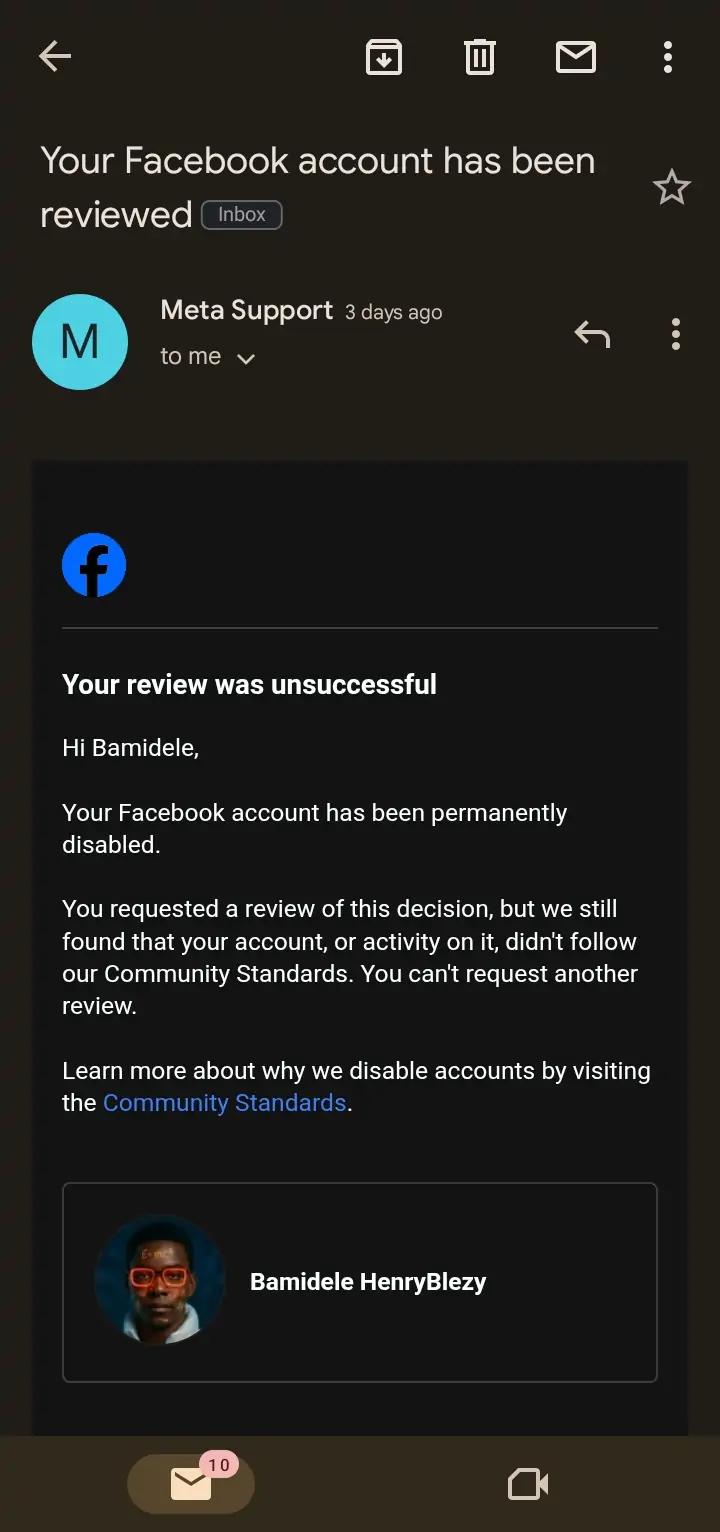The width and height of the screenshot is (720, 1532).
Task: Click the Inbox label chip
Action: click(242, 215)
